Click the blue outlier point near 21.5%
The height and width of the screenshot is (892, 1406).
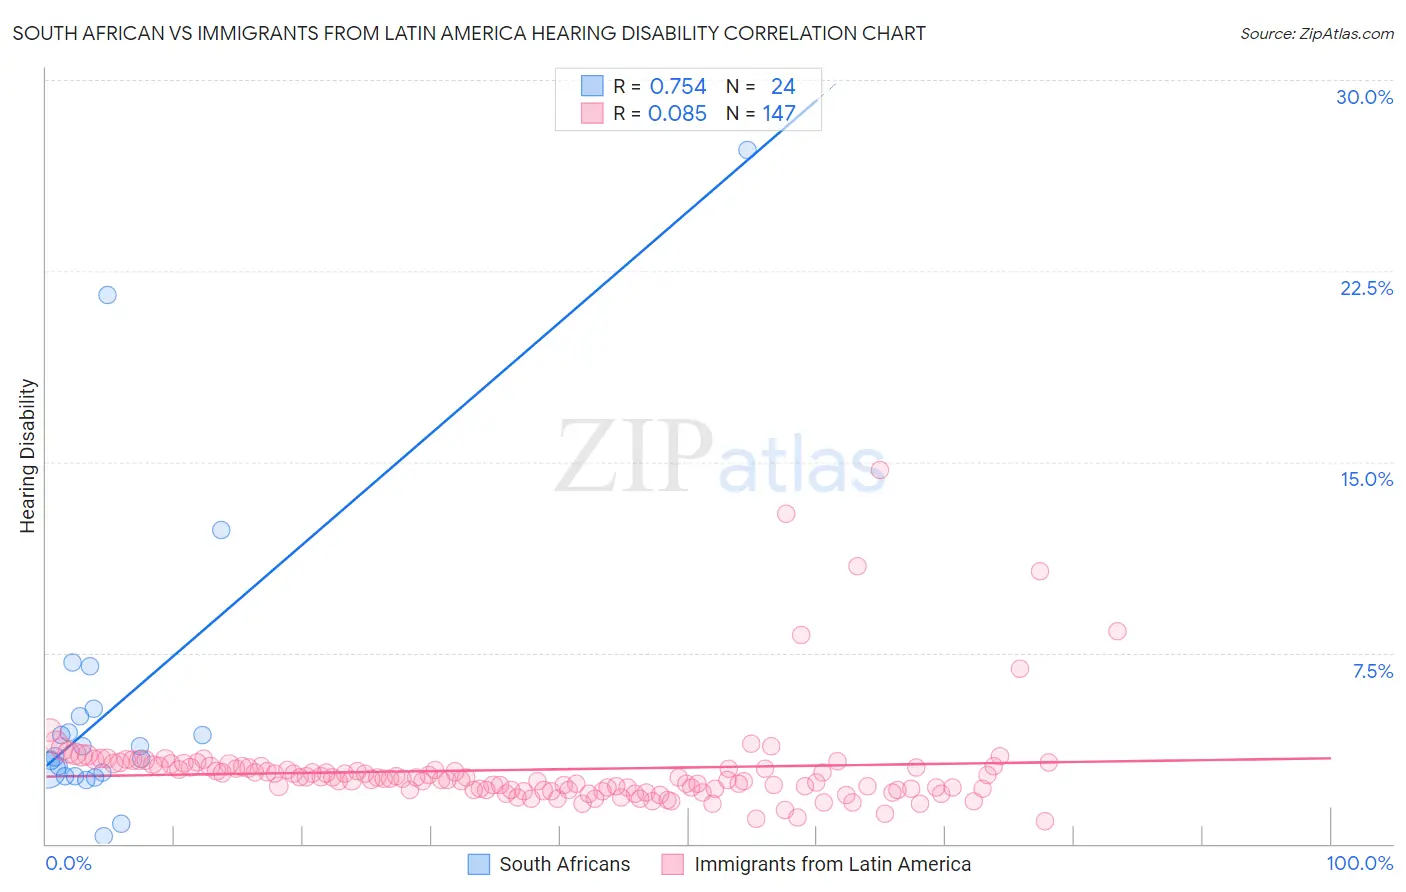[107, 295]
